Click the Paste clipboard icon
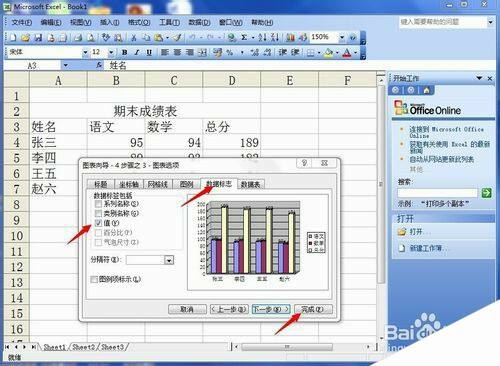Screen dimensions: 500x366 point(159,38)
